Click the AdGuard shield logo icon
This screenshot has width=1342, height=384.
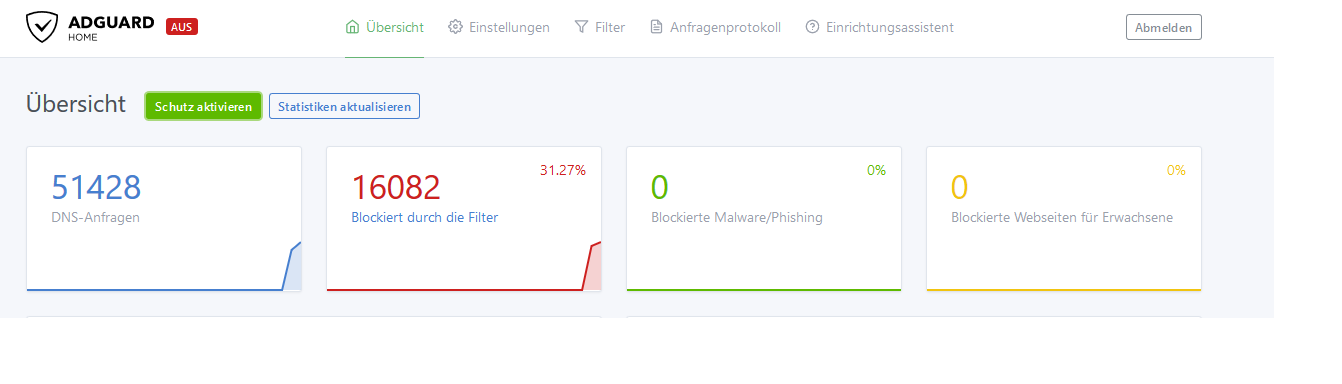[40, 27]
